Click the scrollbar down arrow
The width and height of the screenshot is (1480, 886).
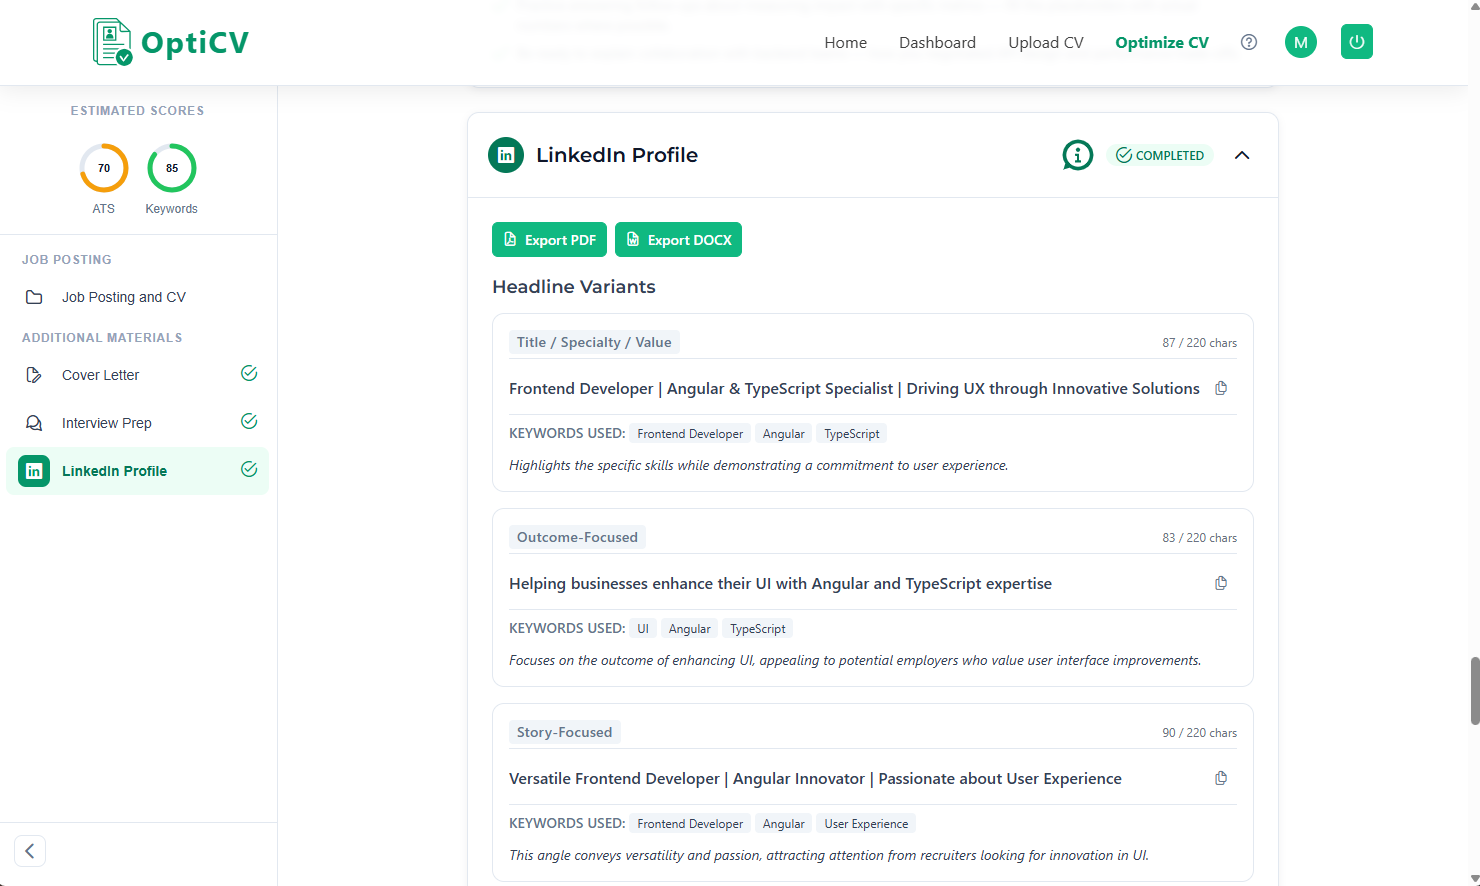(x=1474, y=879)
